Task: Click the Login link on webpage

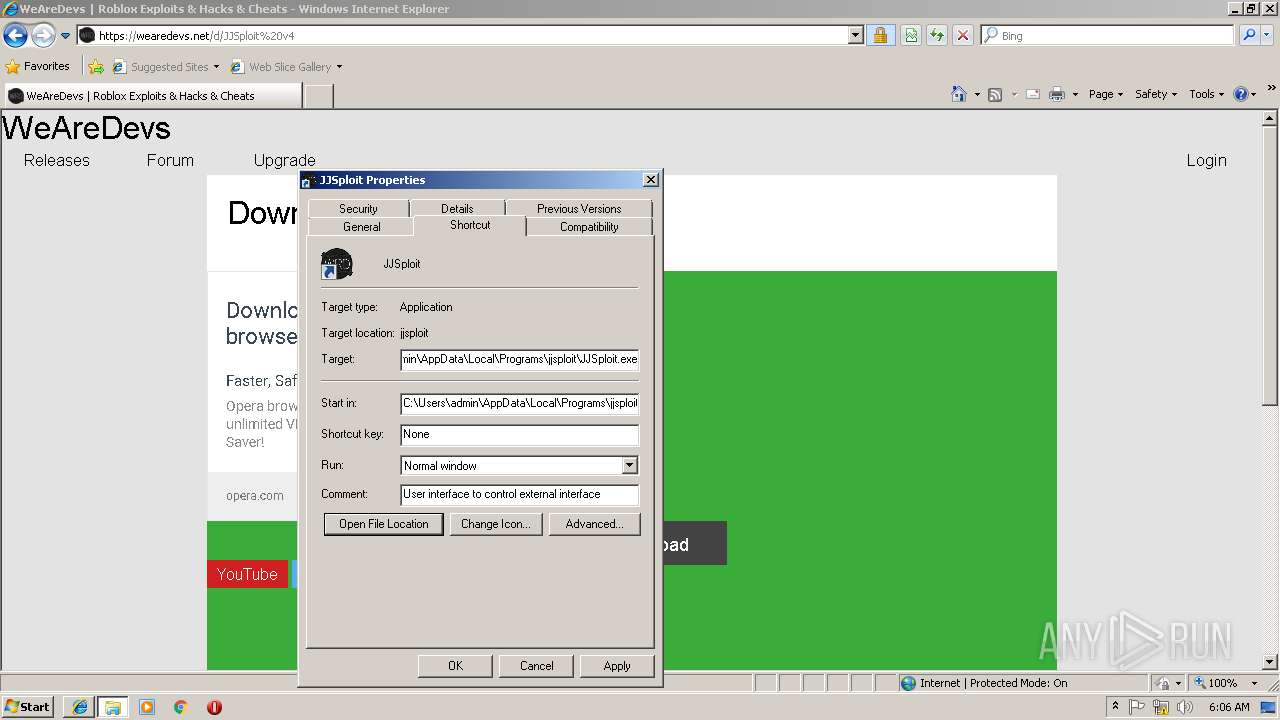Action: coord(1206,160)
